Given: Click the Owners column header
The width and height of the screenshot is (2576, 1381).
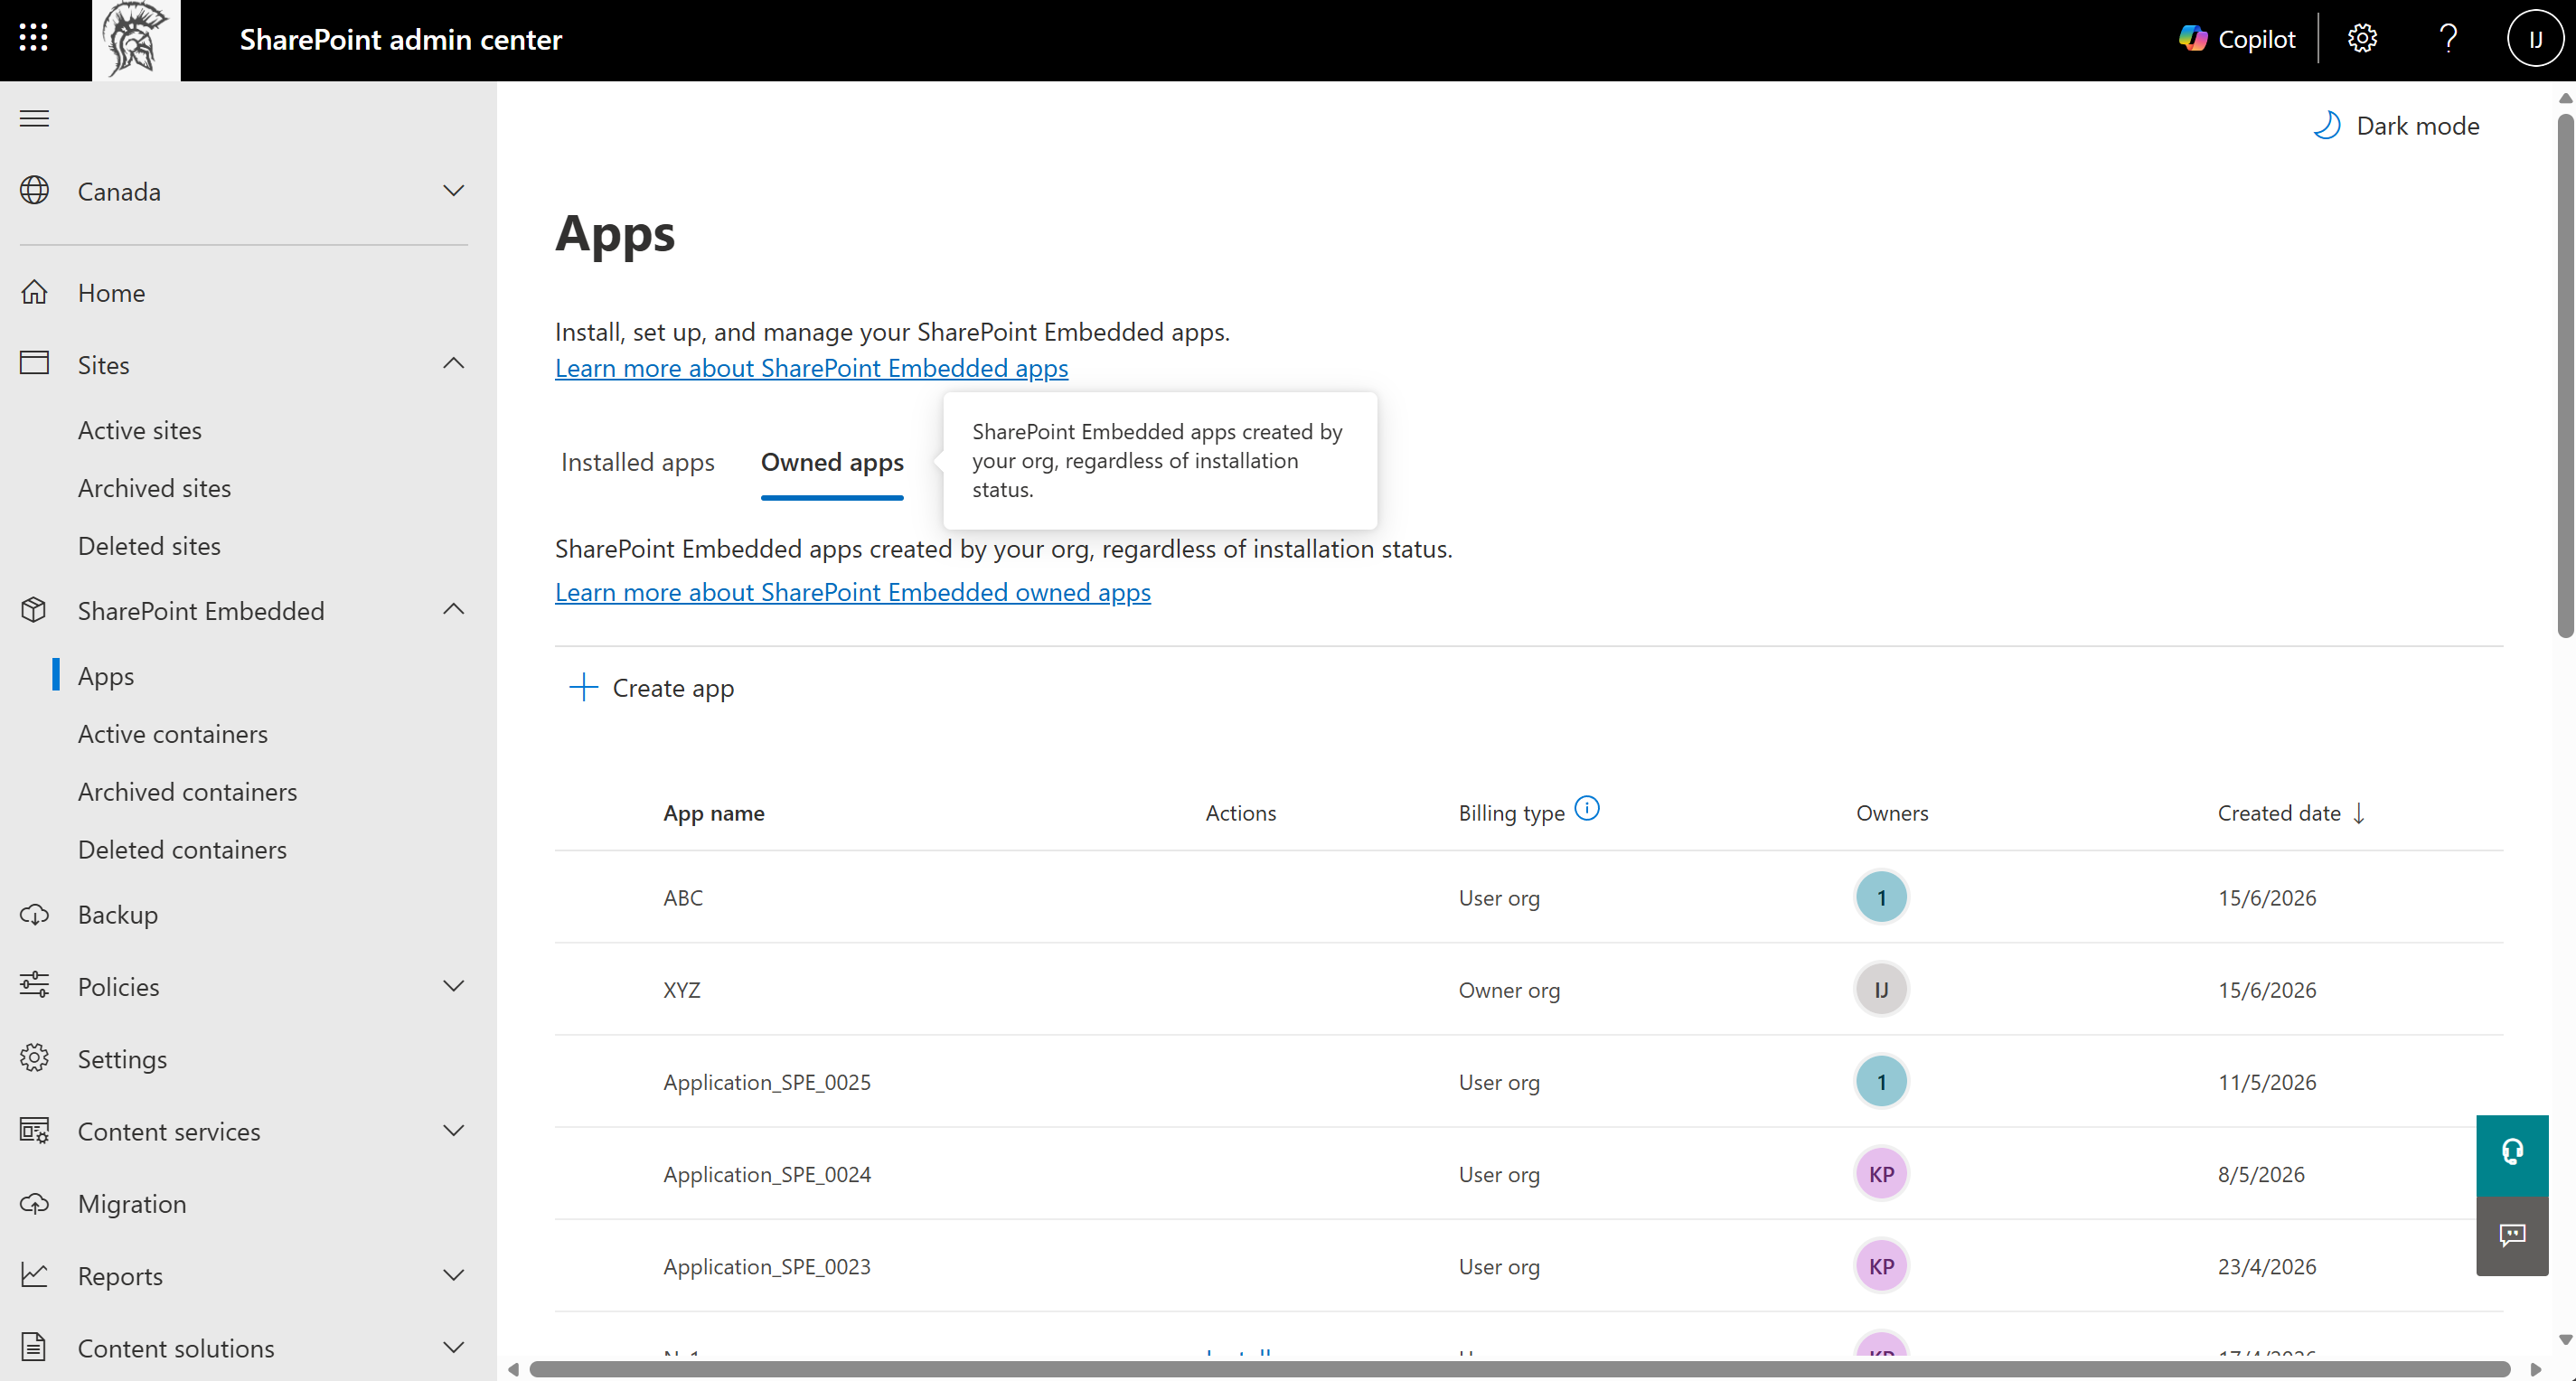Looking at the screenshot, I should [x=1892, y=813].
